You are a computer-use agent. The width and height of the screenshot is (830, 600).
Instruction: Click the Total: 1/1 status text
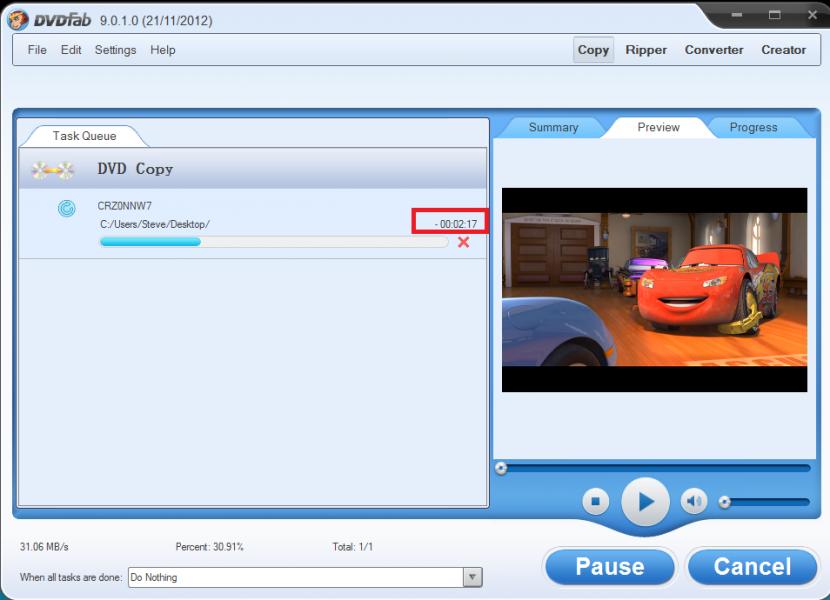tap(353, 547)
